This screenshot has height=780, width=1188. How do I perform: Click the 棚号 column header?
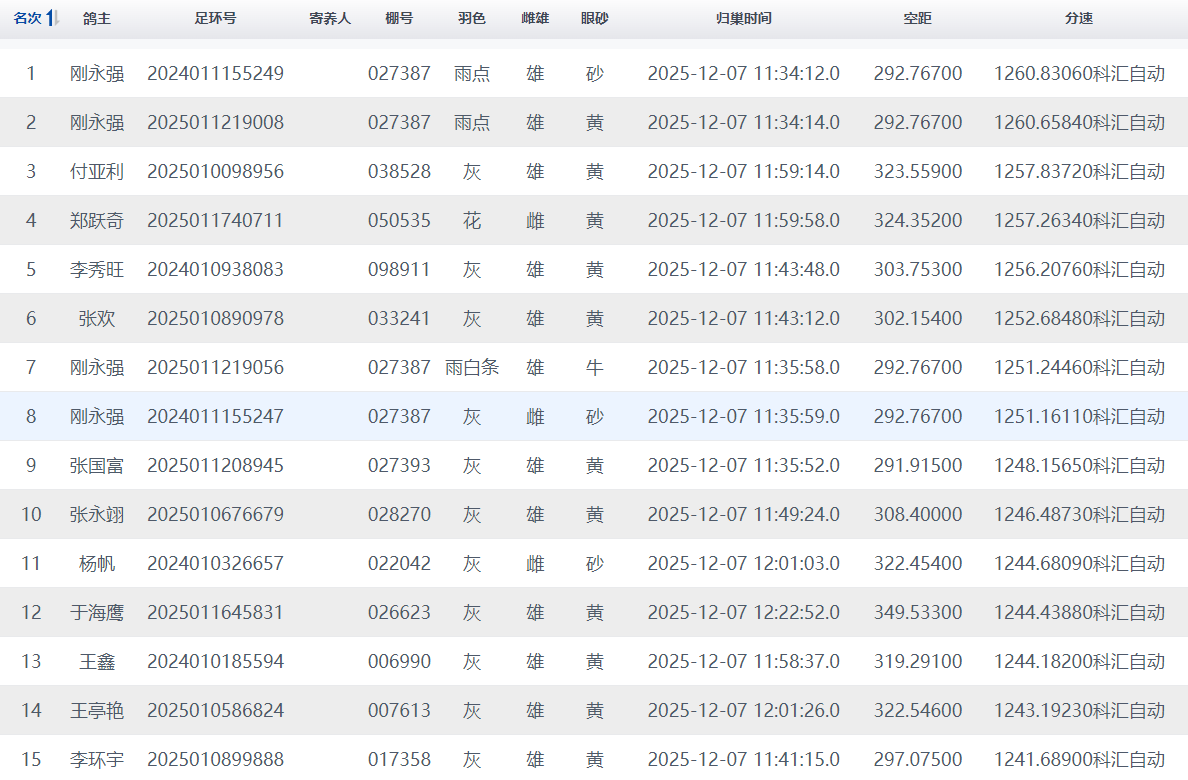point(399,19)
